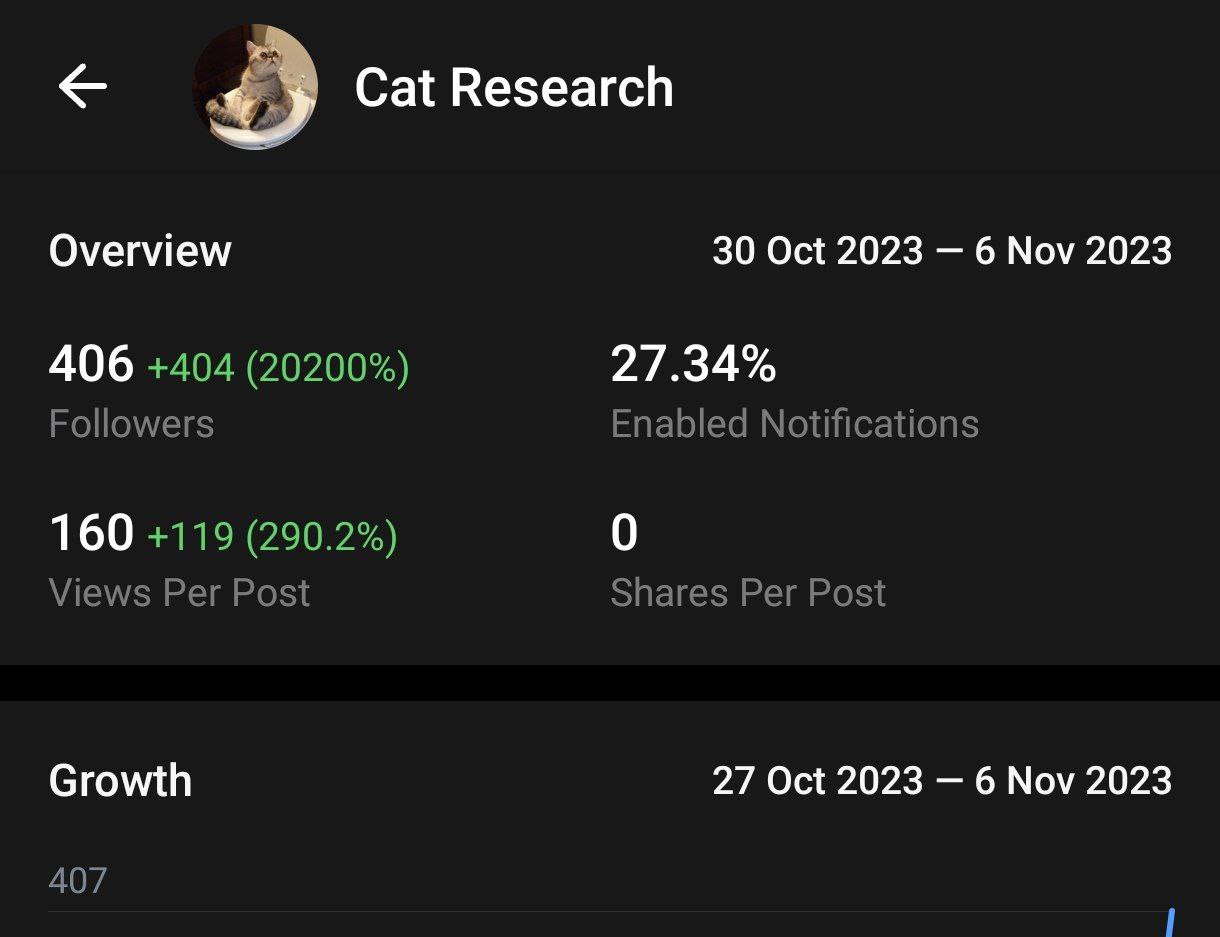Screen dimensions: 1220x937
Task: Tap the back arrow icon
Action: pyautogui.click(x=82, y=87)
